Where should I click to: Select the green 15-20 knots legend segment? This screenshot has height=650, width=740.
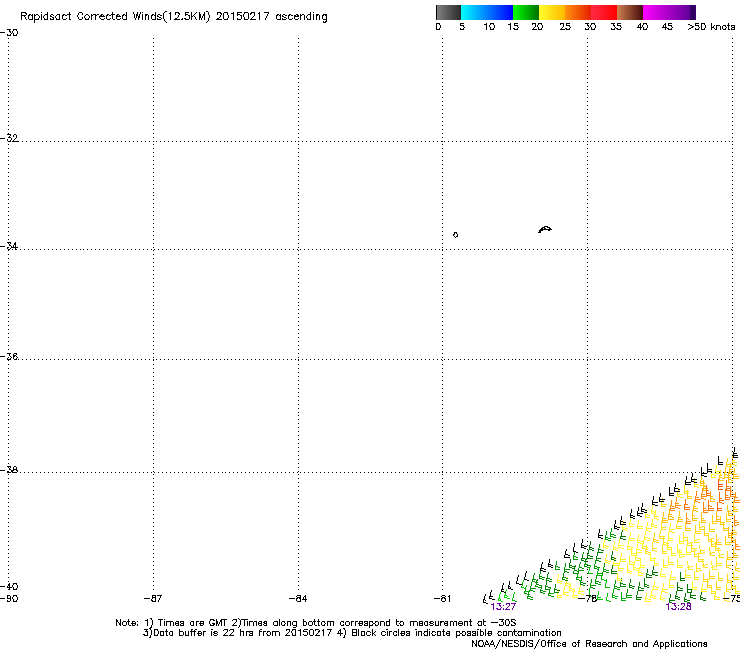(526, 12)
